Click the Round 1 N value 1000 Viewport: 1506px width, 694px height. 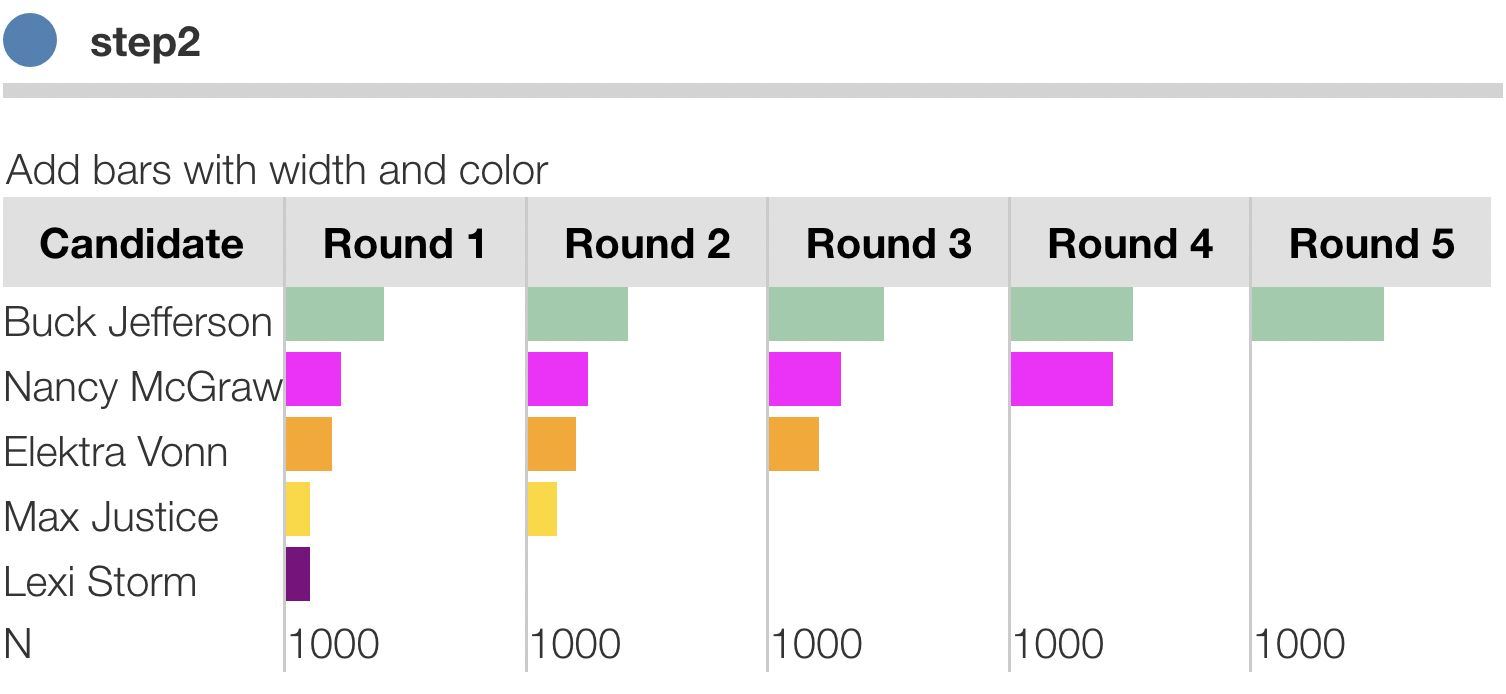tap(334, 645)
